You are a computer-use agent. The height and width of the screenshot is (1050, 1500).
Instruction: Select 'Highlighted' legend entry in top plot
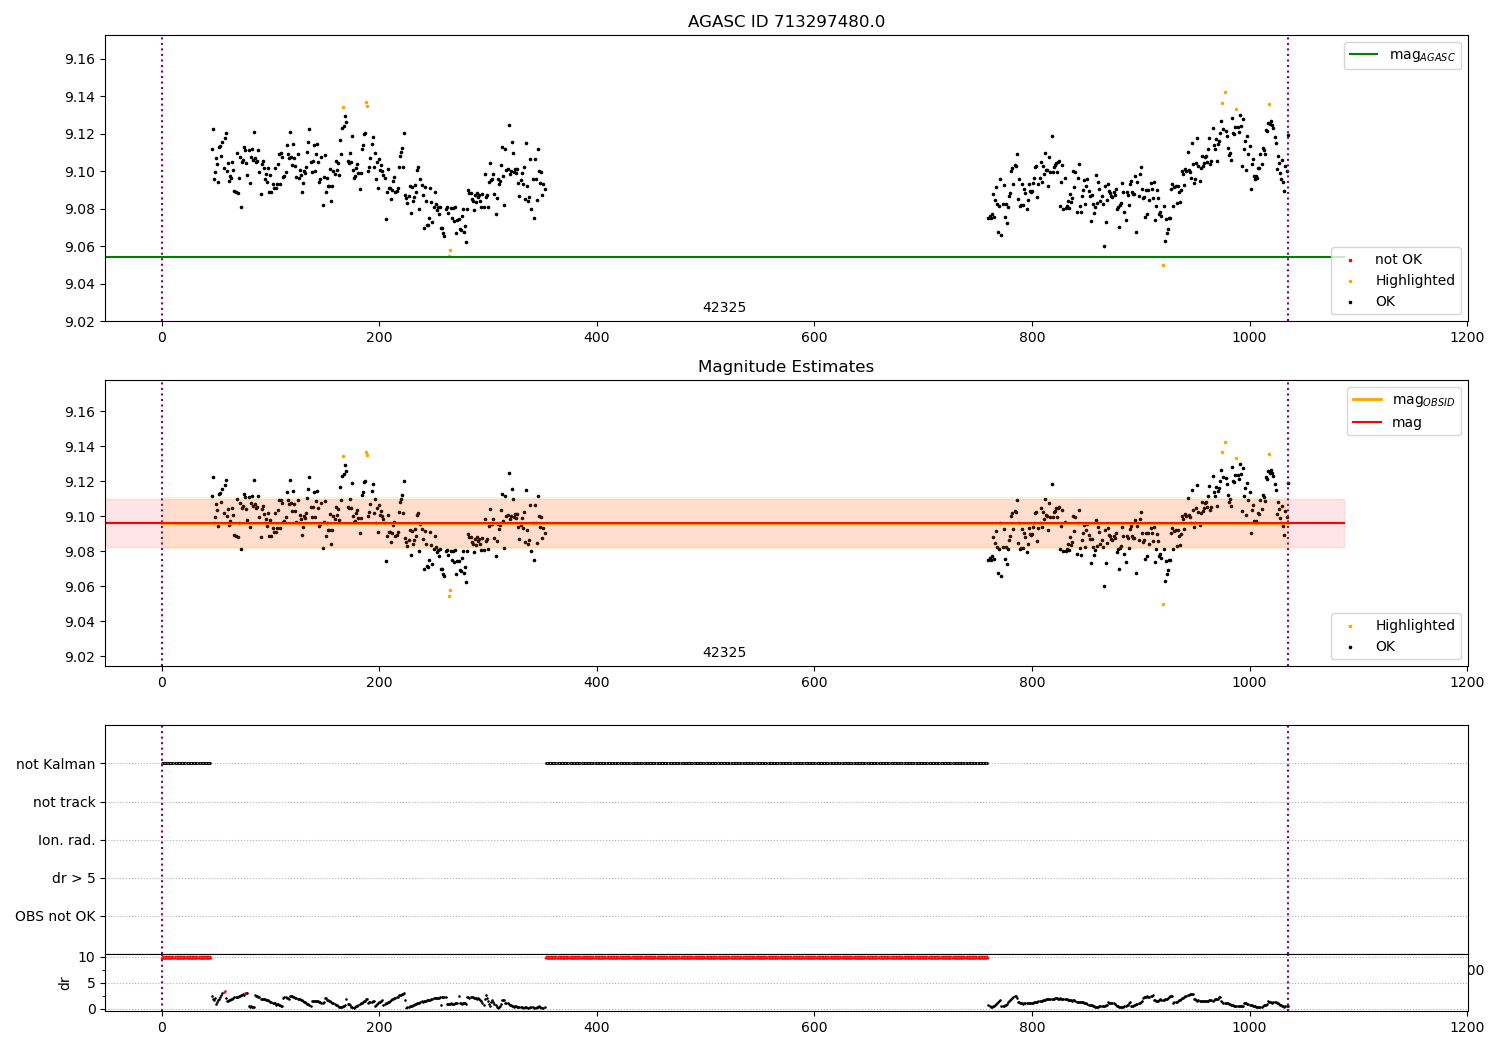click(1400, 281)
